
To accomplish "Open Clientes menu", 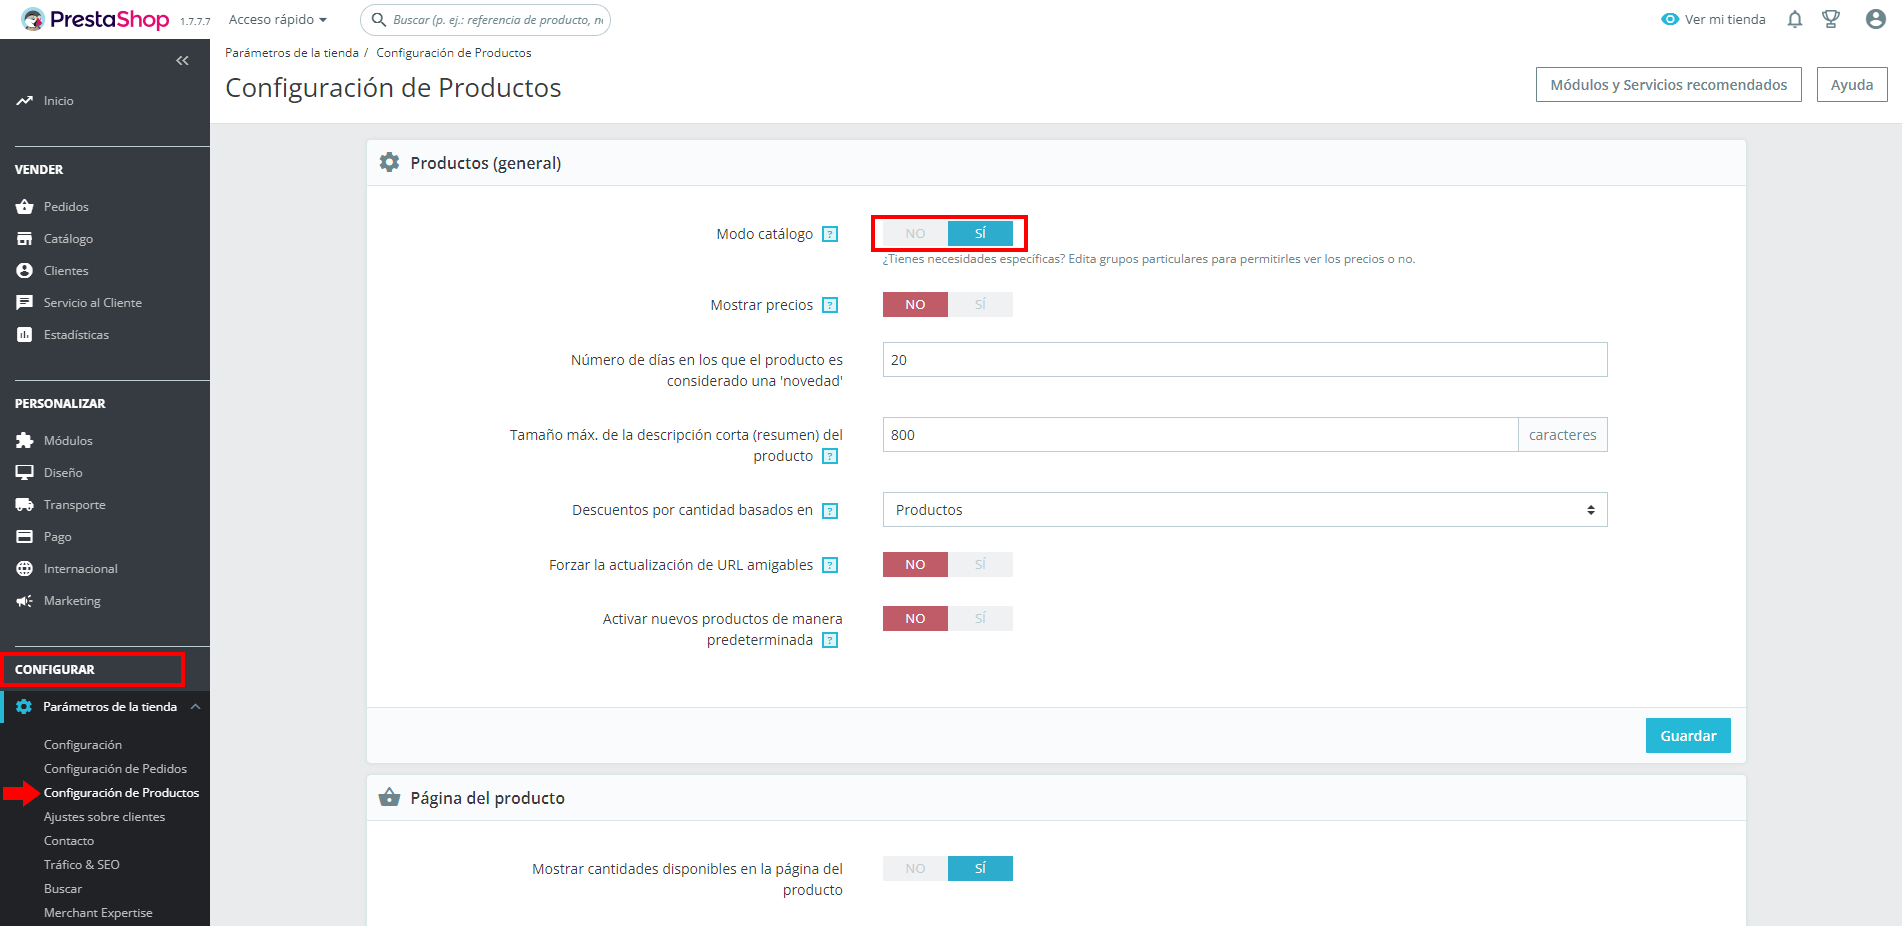I will (66, 271).
